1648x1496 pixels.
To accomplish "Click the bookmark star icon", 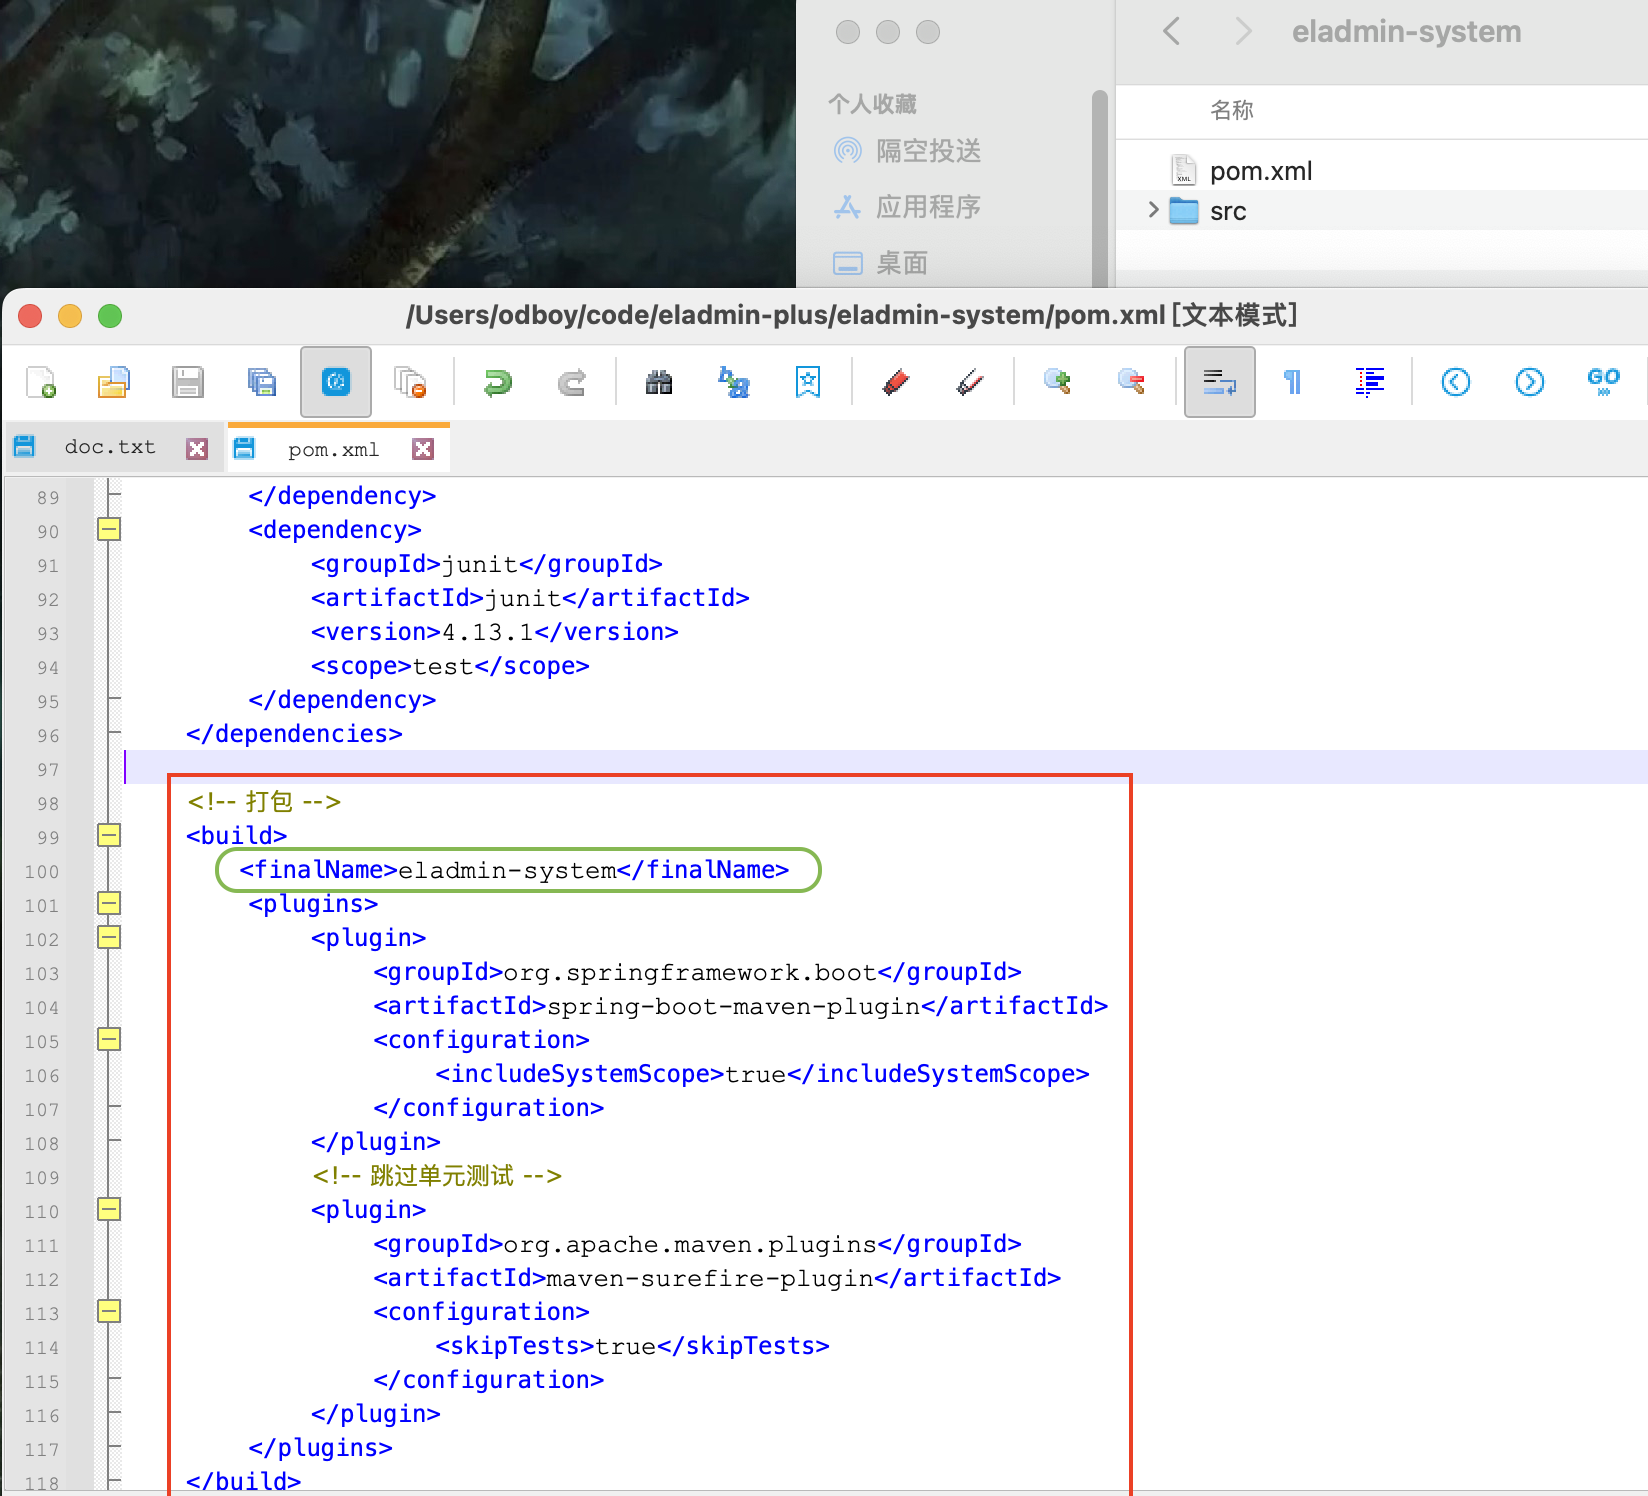I will tap(808, 382).
